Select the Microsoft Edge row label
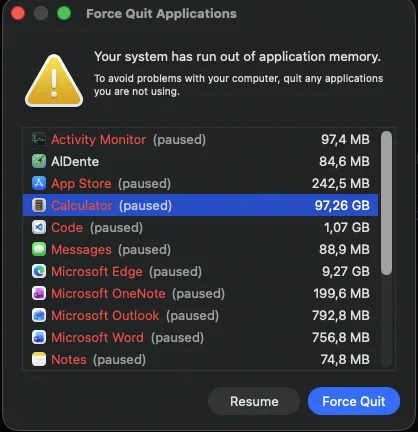 coord(97,272)
